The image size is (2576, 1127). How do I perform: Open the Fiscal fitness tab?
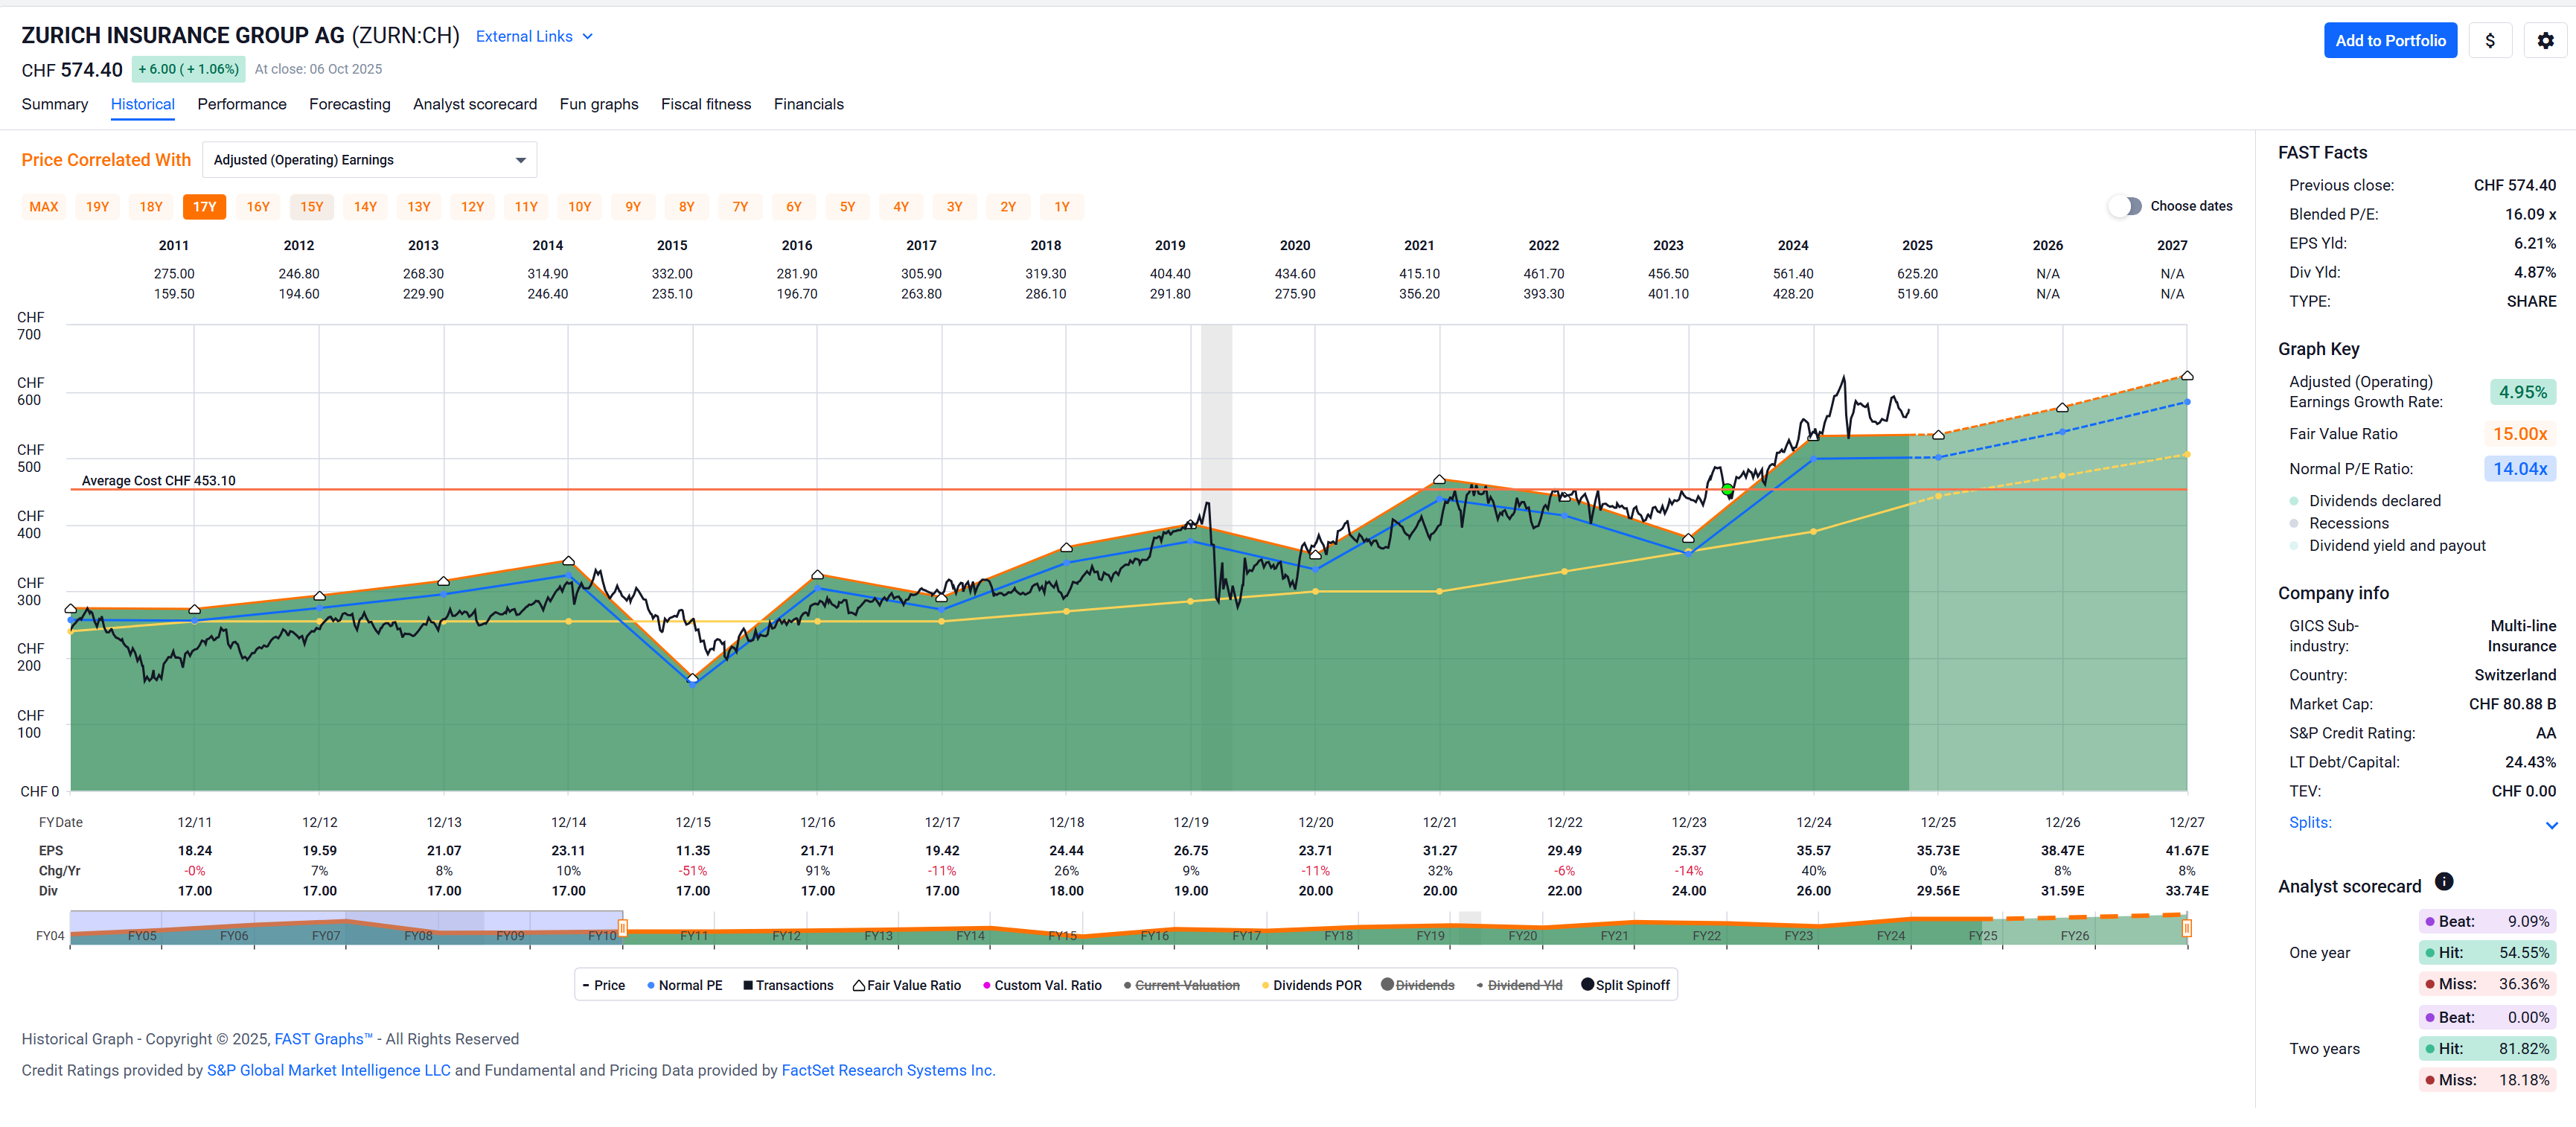pyautogui.click(x=705, y=104)
